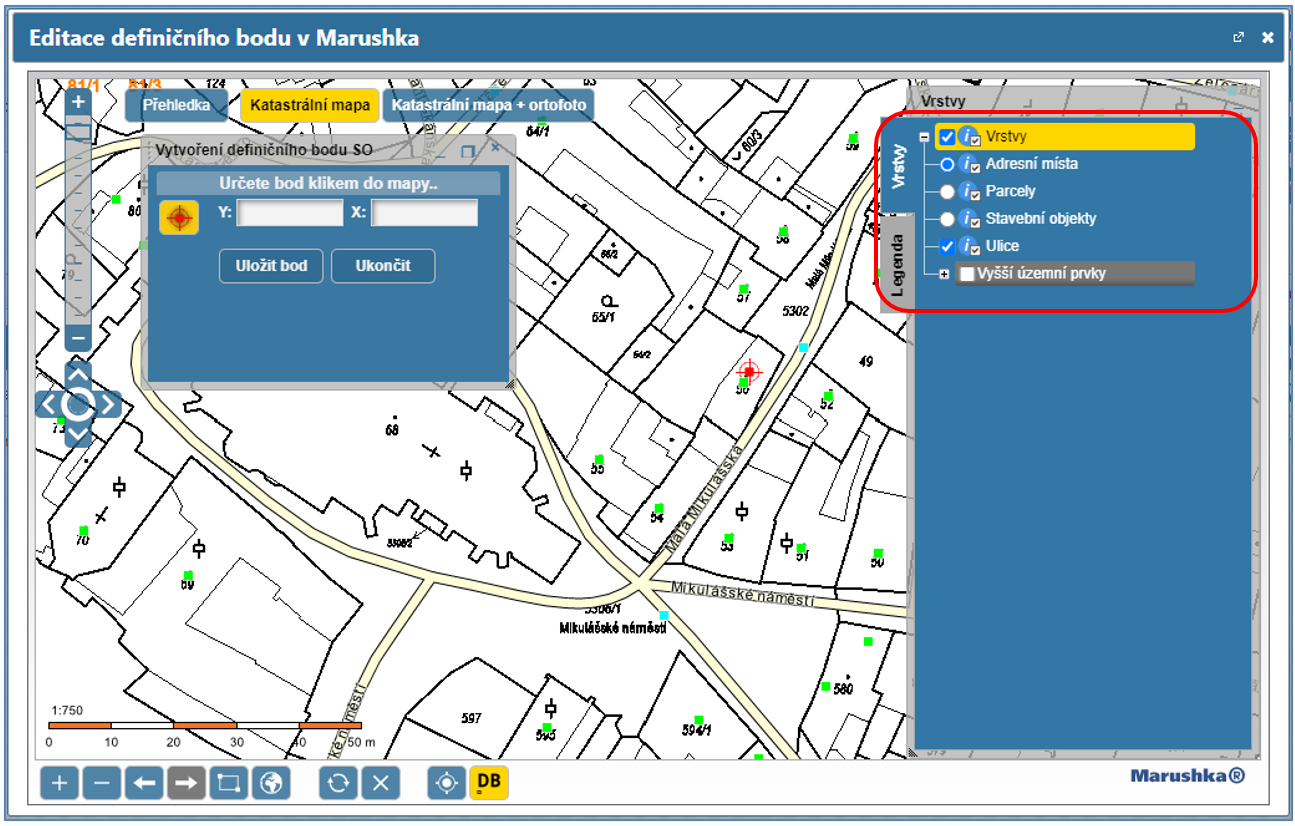The height and width of the screenshot is (826, 1295).
Task: Select the zoom to rectangle tool
Action: point(228,783)
